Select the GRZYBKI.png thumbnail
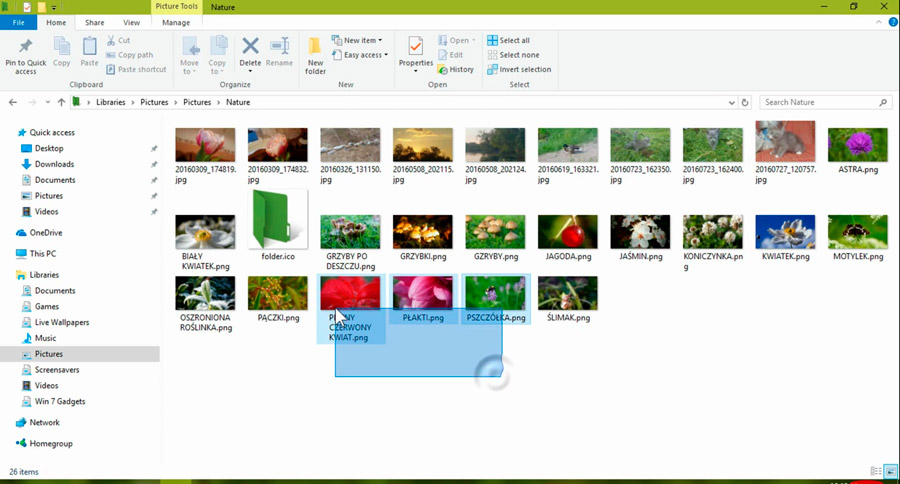The width and height of the screenshot is (900, 484). click(422, 232)
